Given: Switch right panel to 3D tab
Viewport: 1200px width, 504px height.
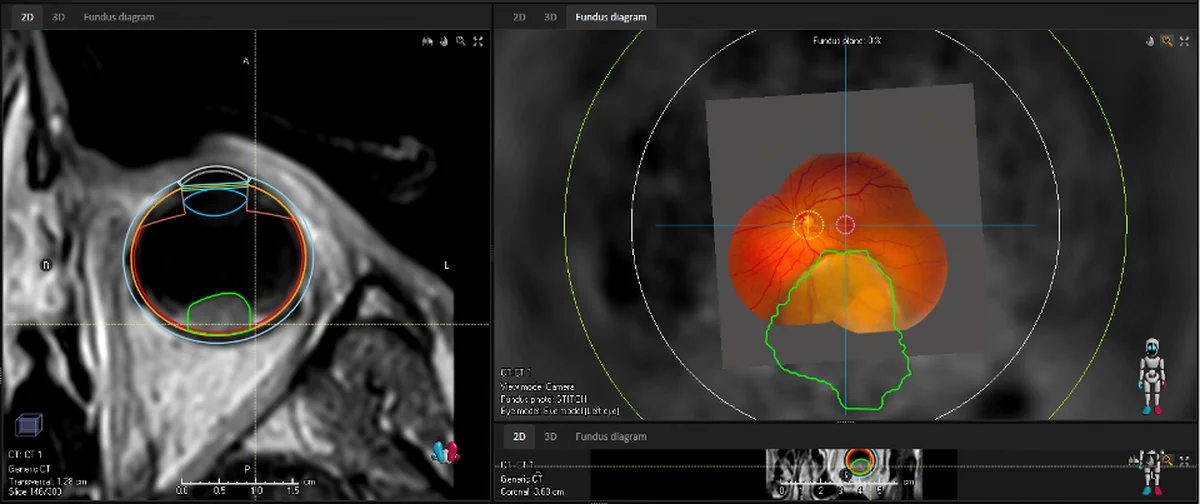Looking at the screenshot, I should point(549,17).
